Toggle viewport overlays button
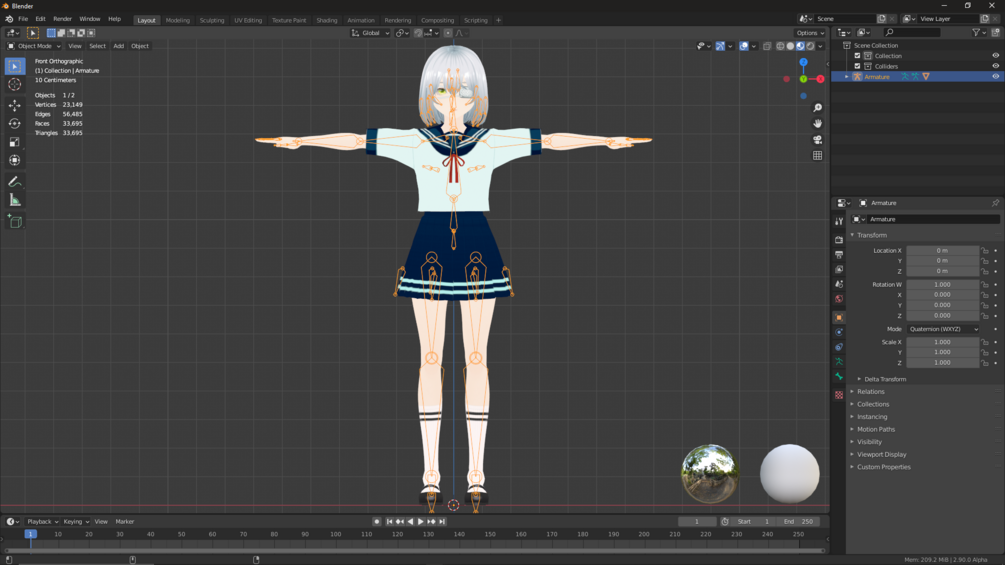The width and height of the screenshot is (1005, 565). pyautogui.click(x=743, y=46)
